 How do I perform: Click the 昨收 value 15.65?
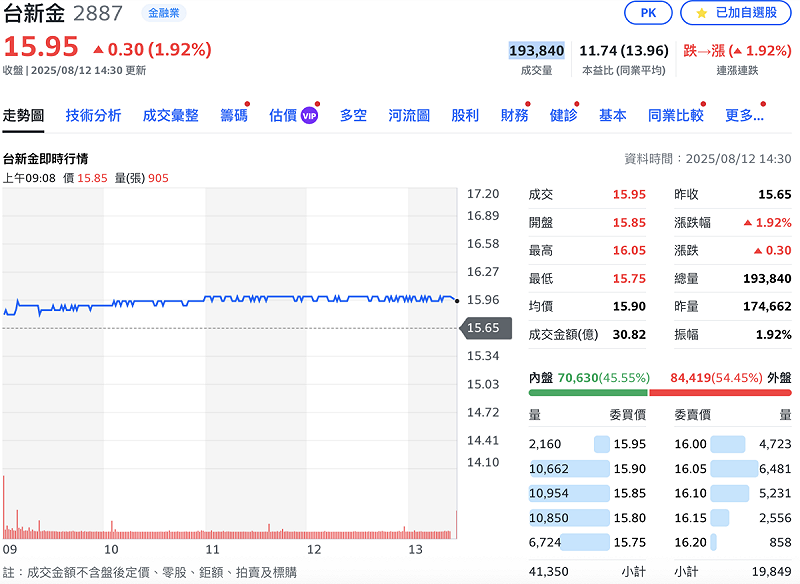tap(774, 194)
